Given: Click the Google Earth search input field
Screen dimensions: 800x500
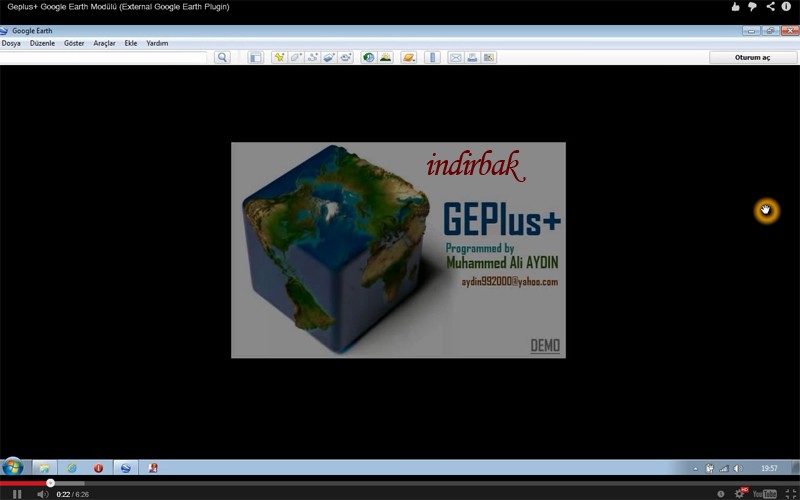Looking at the screenshot, I should pos(104,57).
